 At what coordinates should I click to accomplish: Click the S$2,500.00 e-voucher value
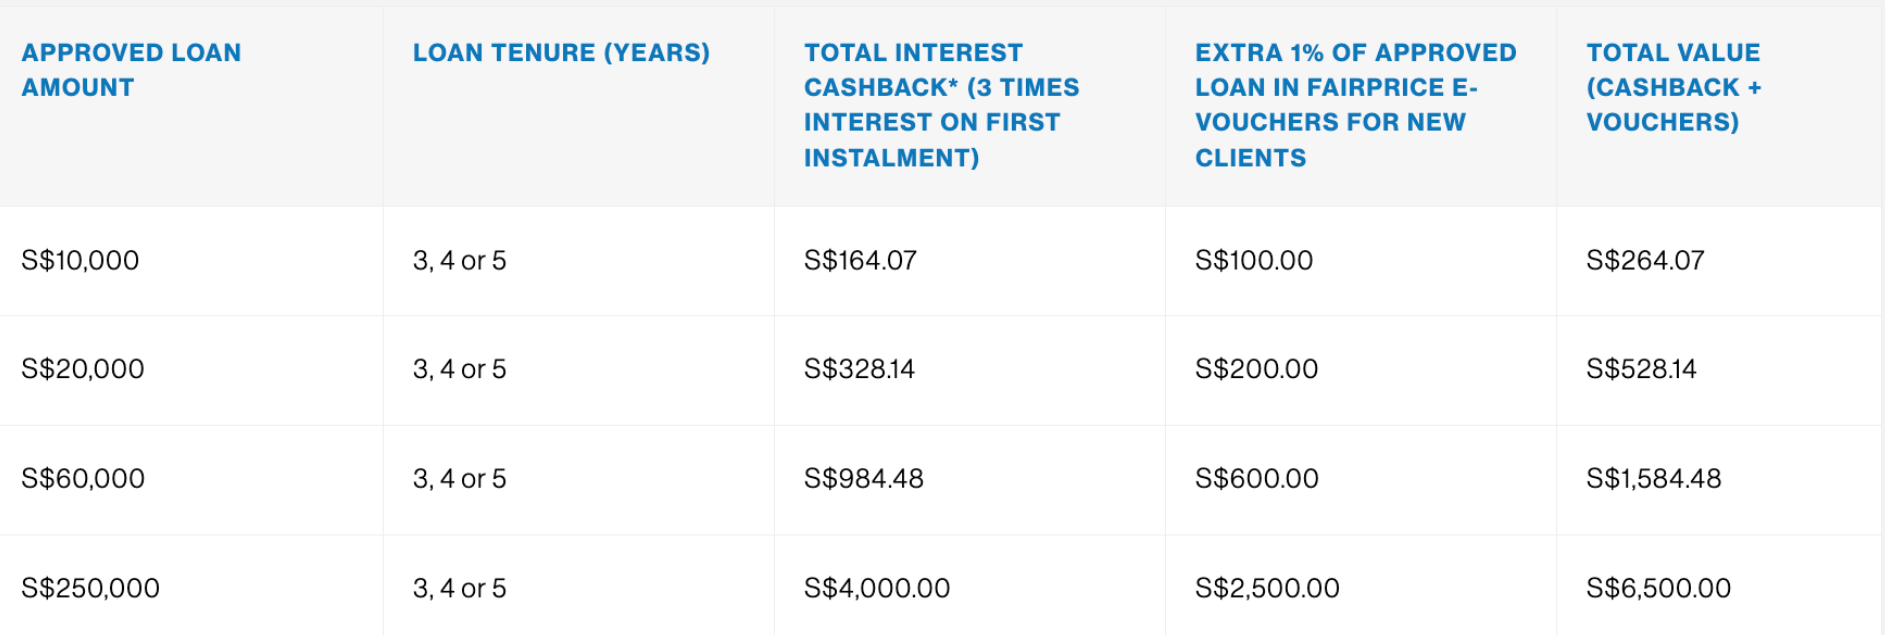(1267, 588)
